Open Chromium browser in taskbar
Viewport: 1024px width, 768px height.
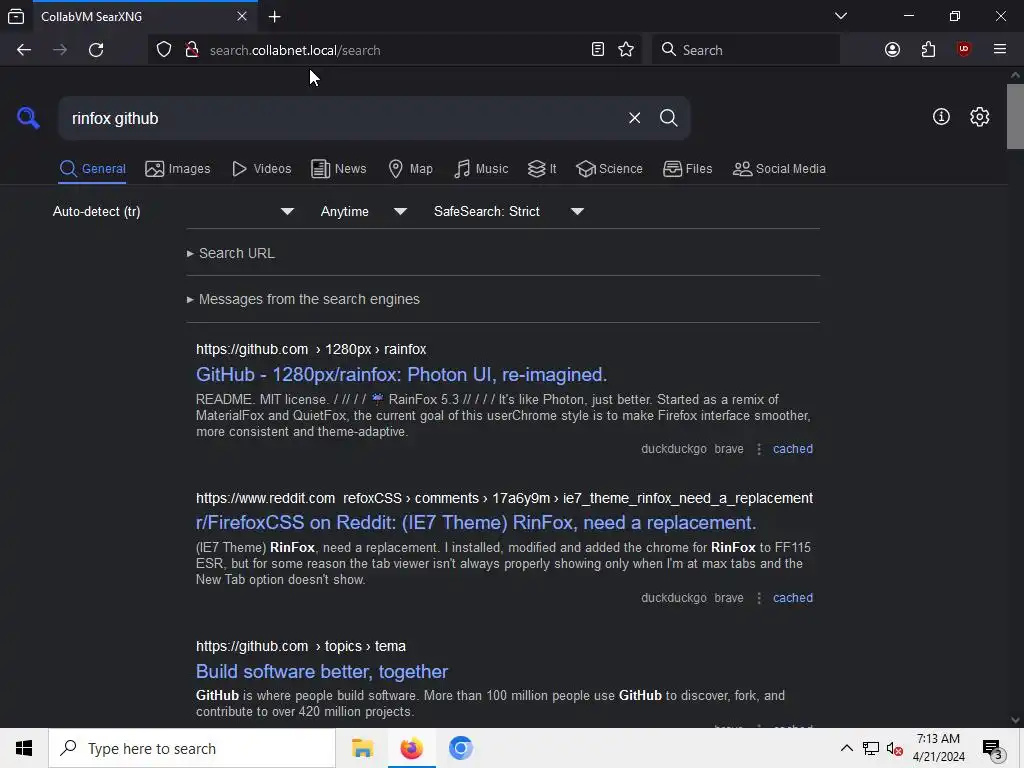[460, 748]
